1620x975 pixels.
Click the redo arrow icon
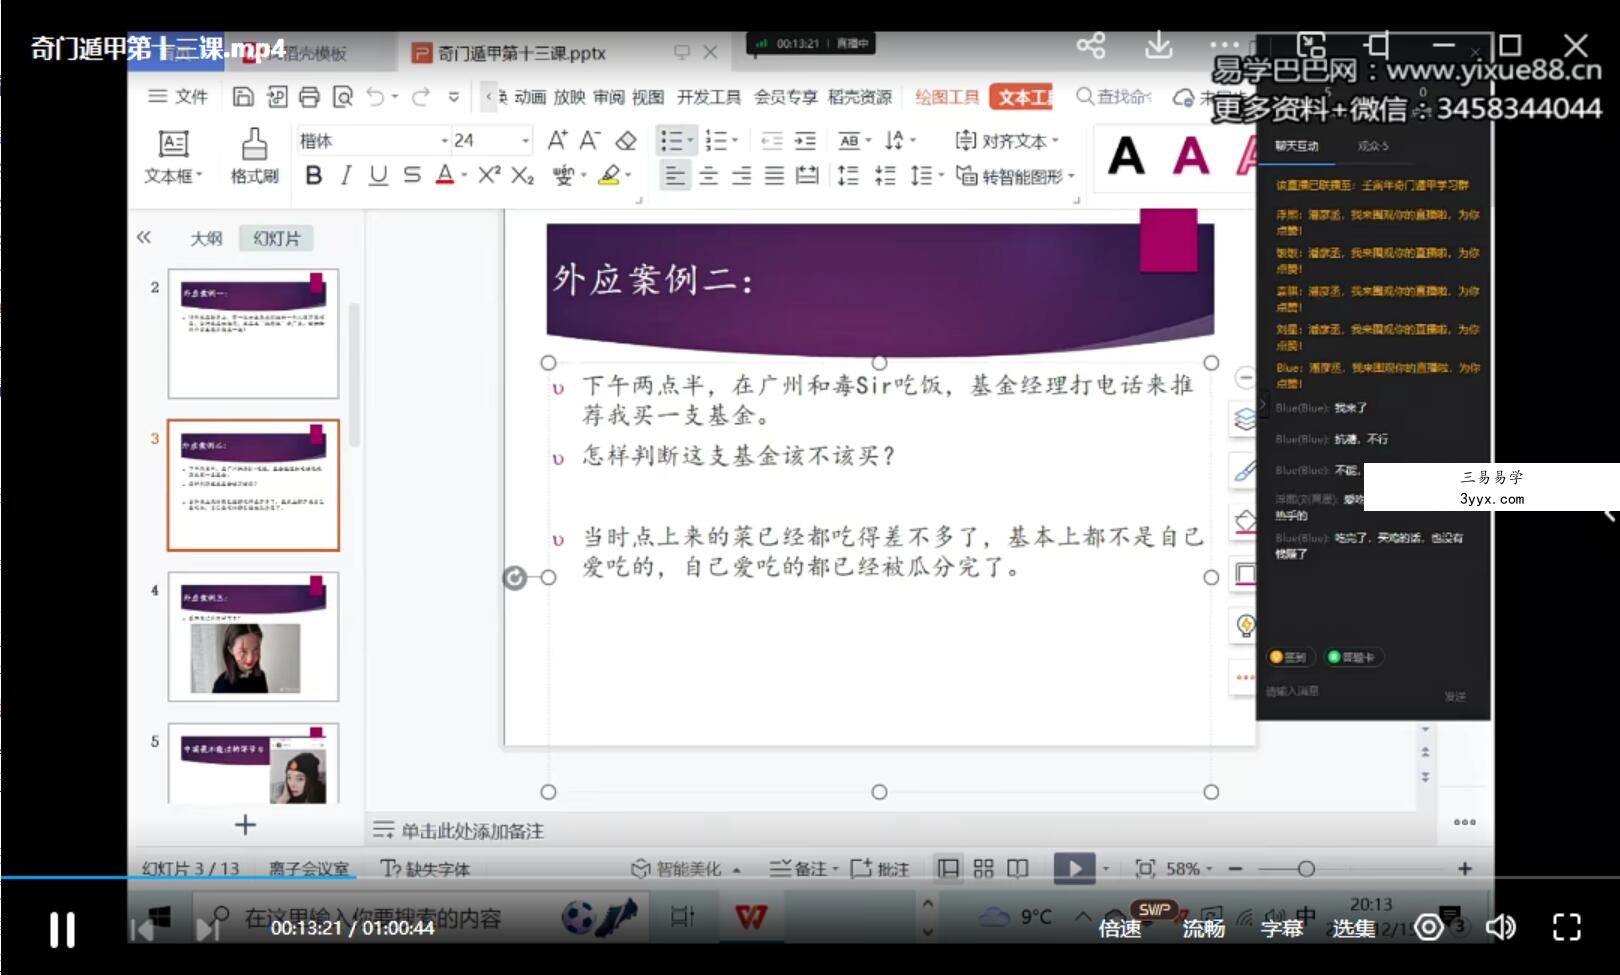click(421, 96)
